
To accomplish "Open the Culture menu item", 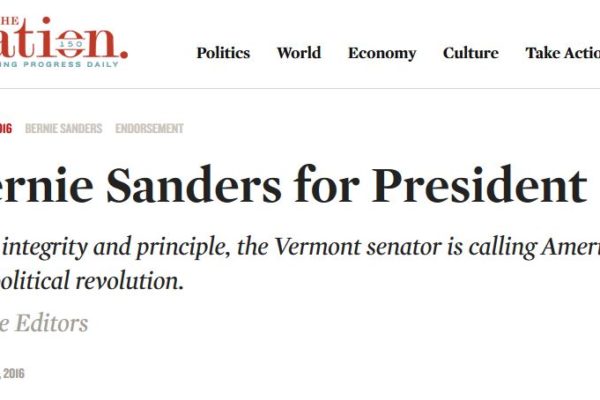I will coord(471,53).
